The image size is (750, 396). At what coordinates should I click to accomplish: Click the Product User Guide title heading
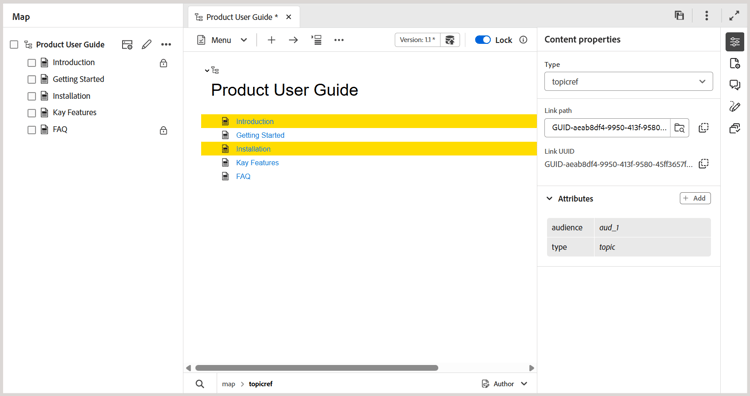(285, 90)
